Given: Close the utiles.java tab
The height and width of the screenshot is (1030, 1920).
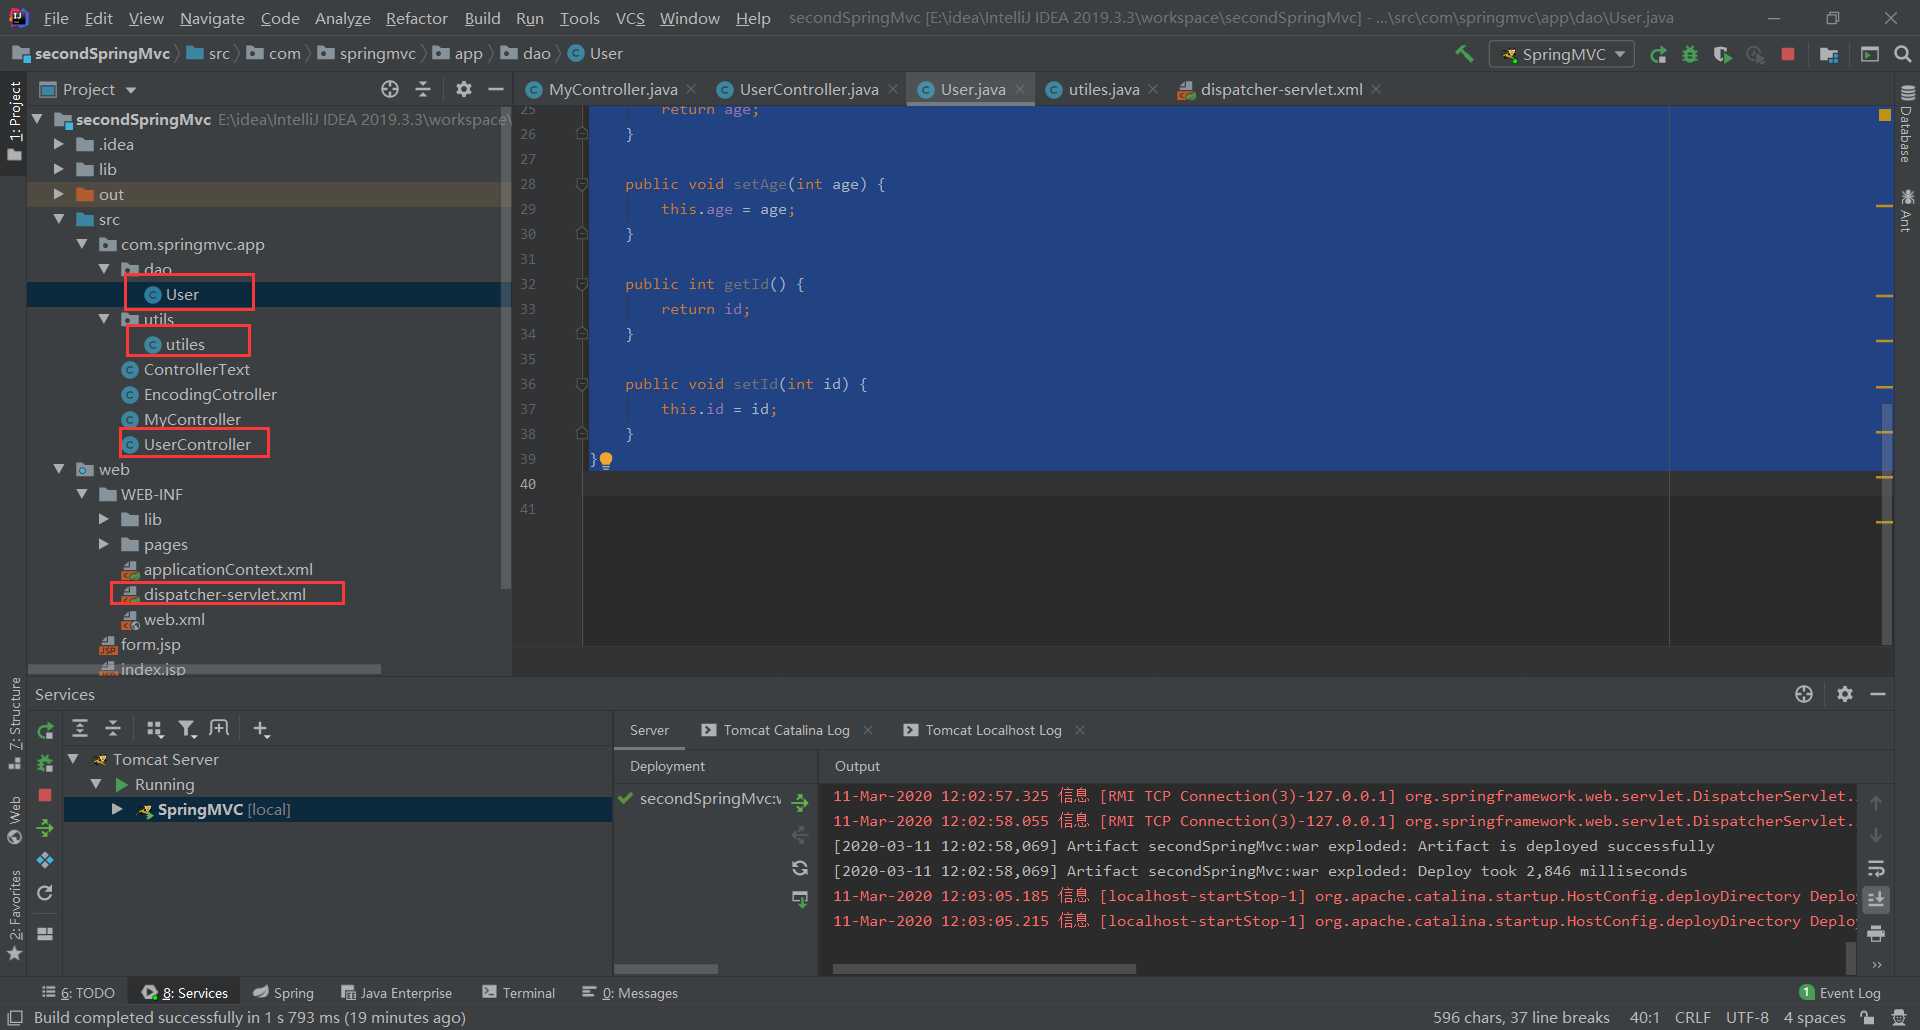Looking at the screenshot, I should [1153, 89].
